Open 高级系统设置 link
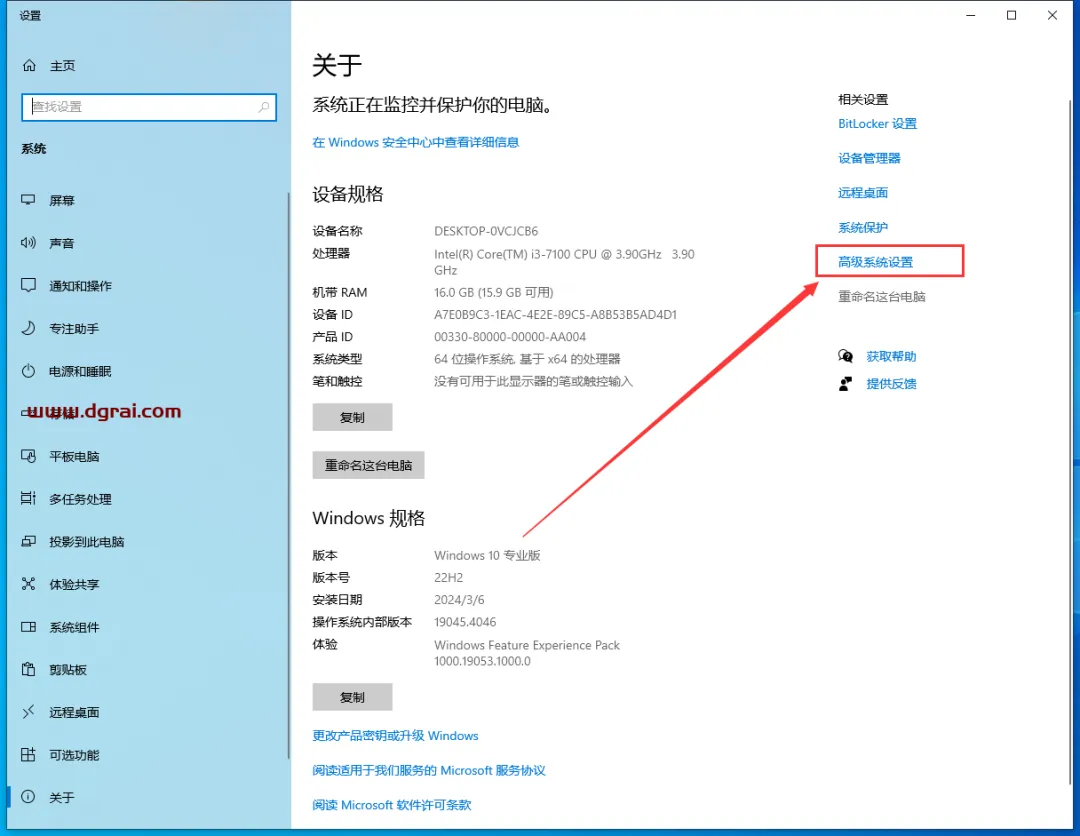Image resolution: width=1080 pixels, height=836 pixels. [x=875, y=262]
